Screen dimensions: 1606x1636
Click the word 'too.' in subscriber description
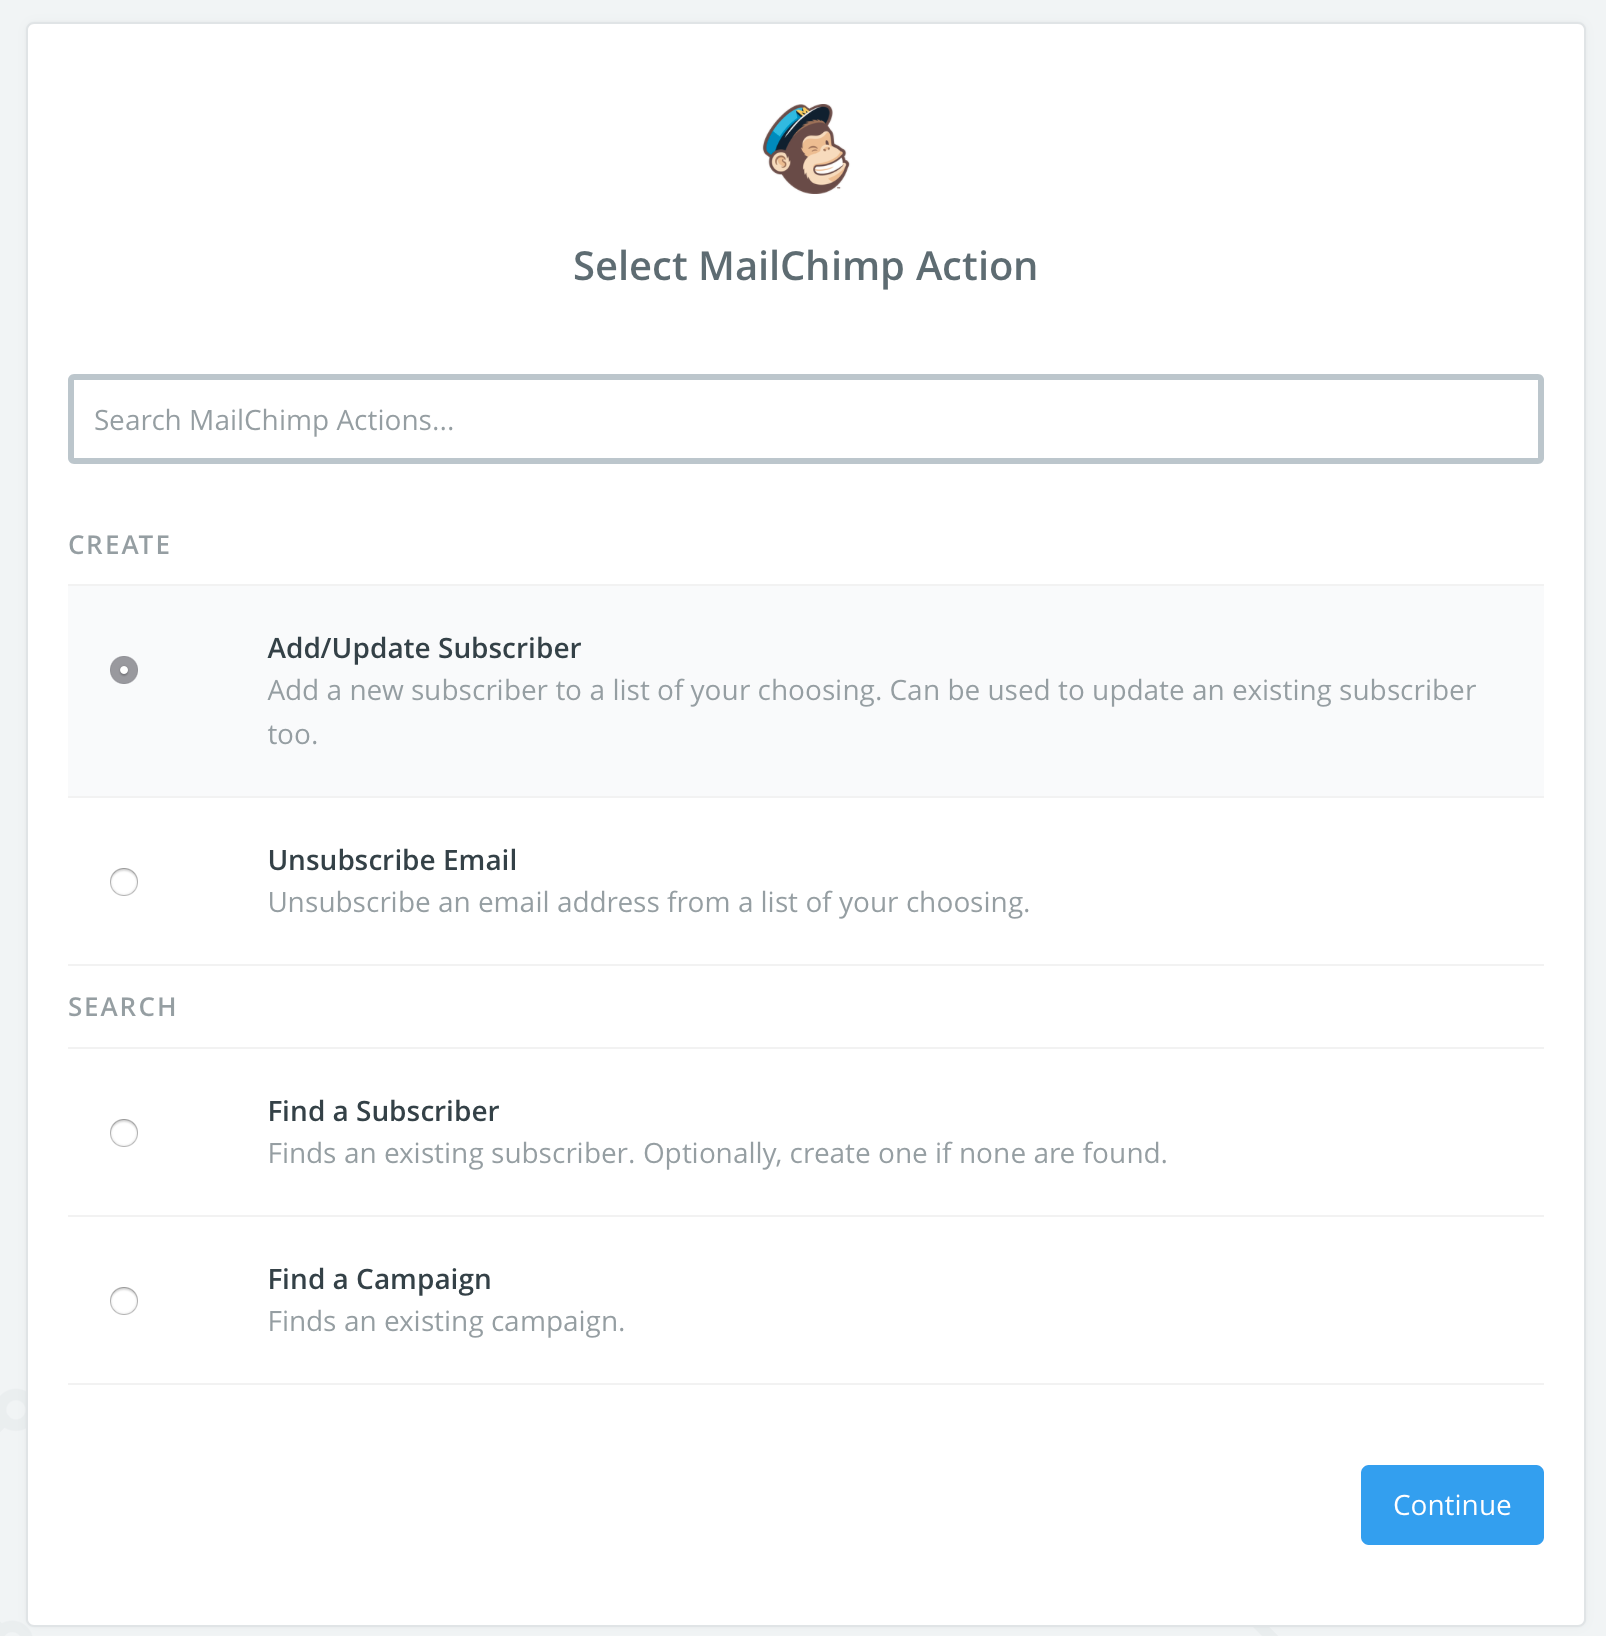pos(293,735)
